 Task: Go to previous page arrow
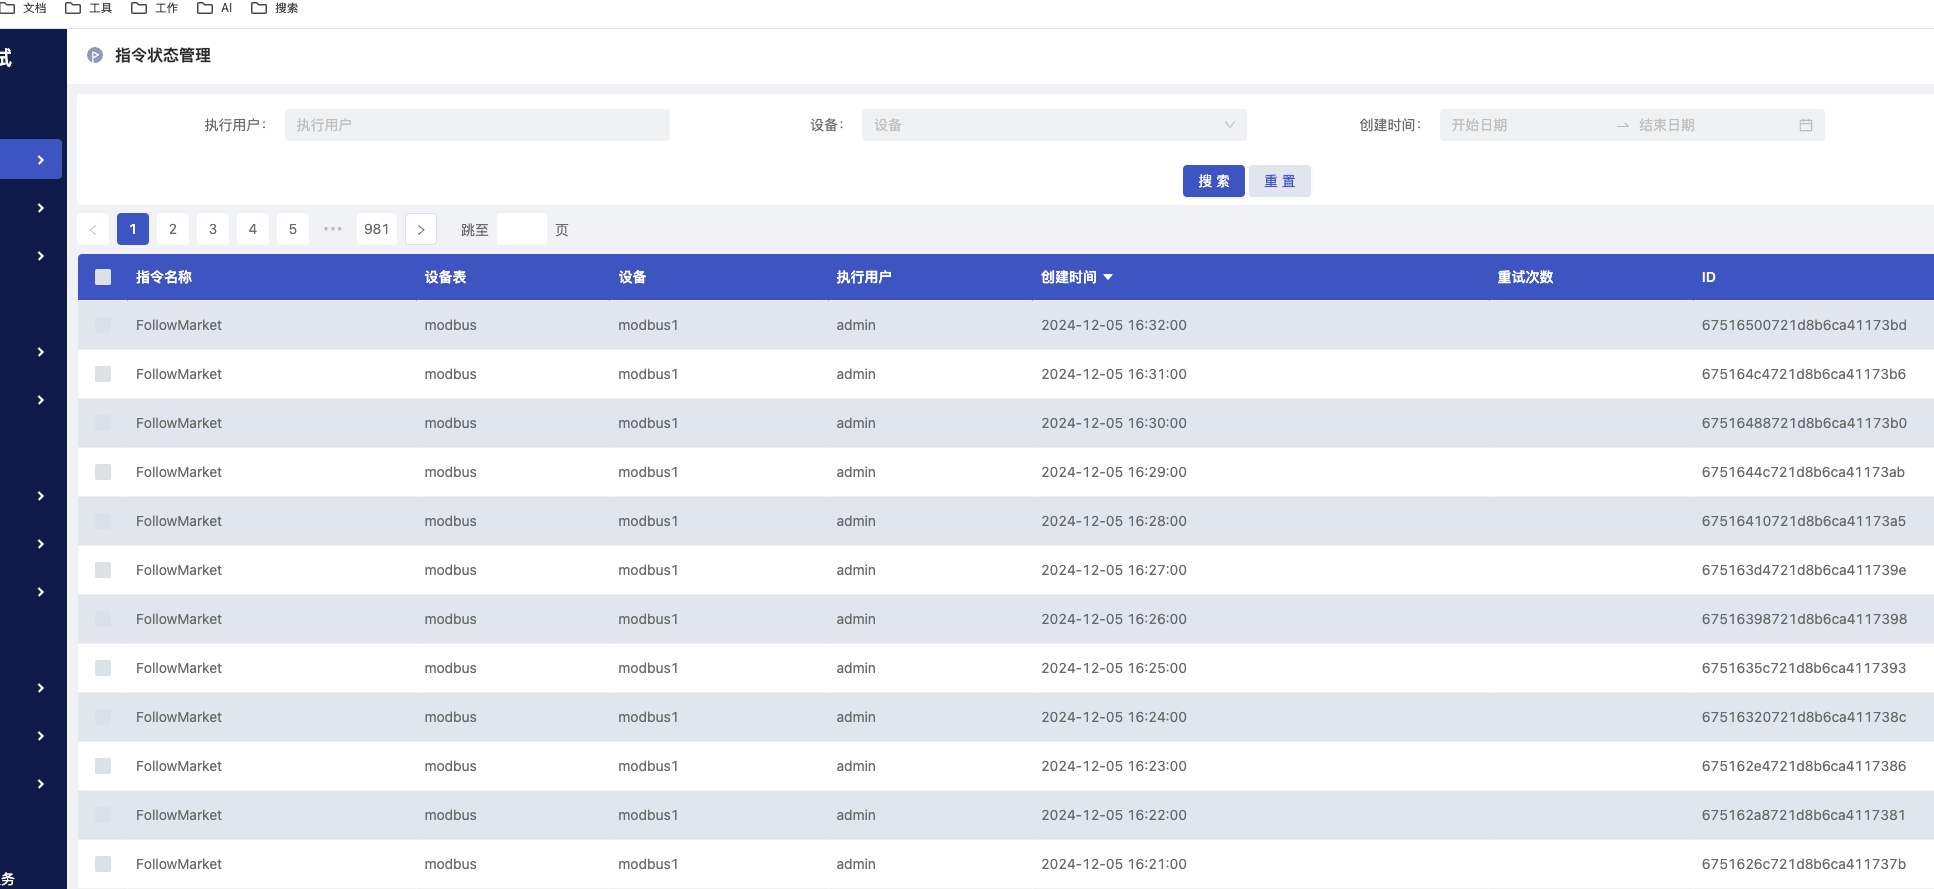pyautogui.click(x=93, y=229)
